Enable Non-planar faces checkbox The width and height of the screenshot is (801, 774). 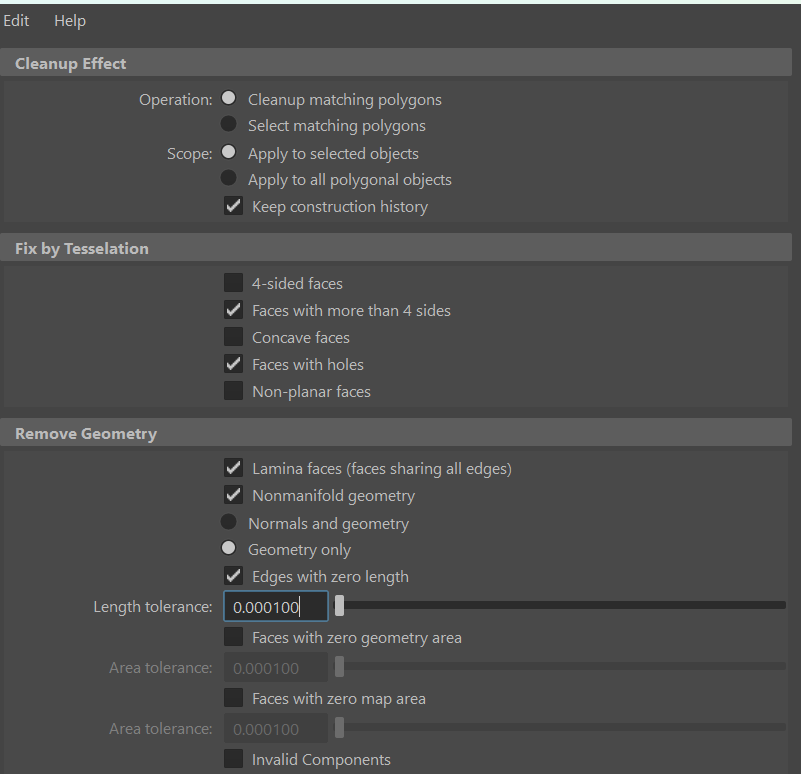[x=234, y=391]
